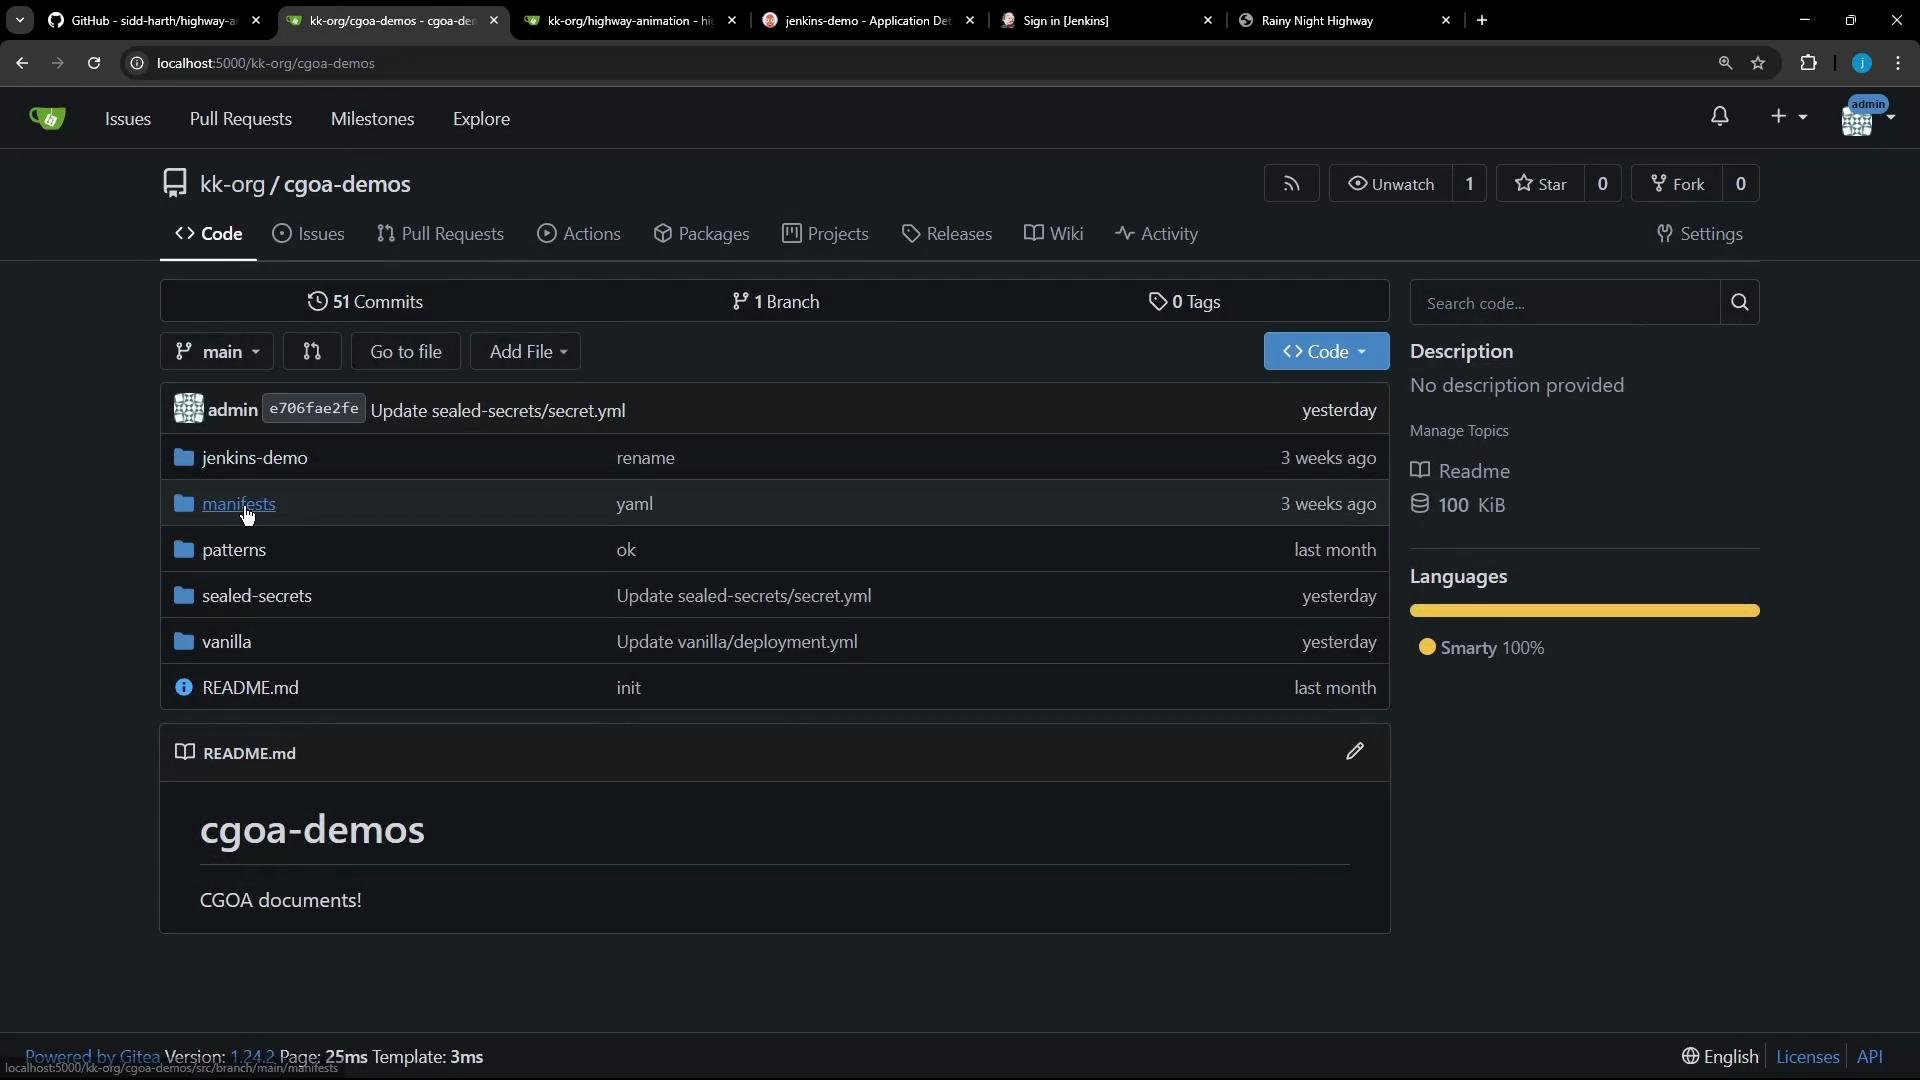The width and height of the screenshot is (1920, 1080).
Task: Edit README.md with the pencil icon
Action: [x=1354, y=752]
